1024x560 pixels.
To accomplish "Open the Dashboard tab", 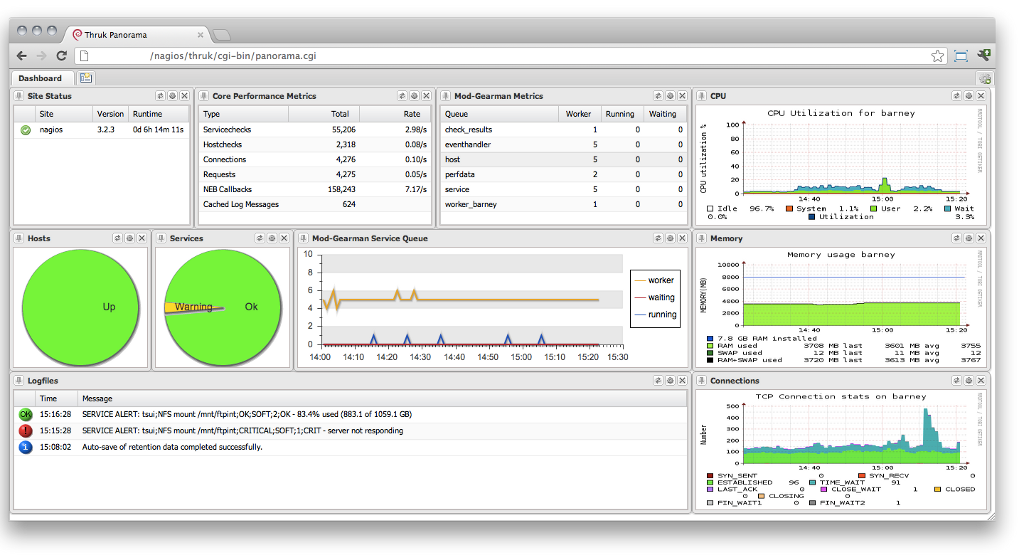I will coord(40,78).
